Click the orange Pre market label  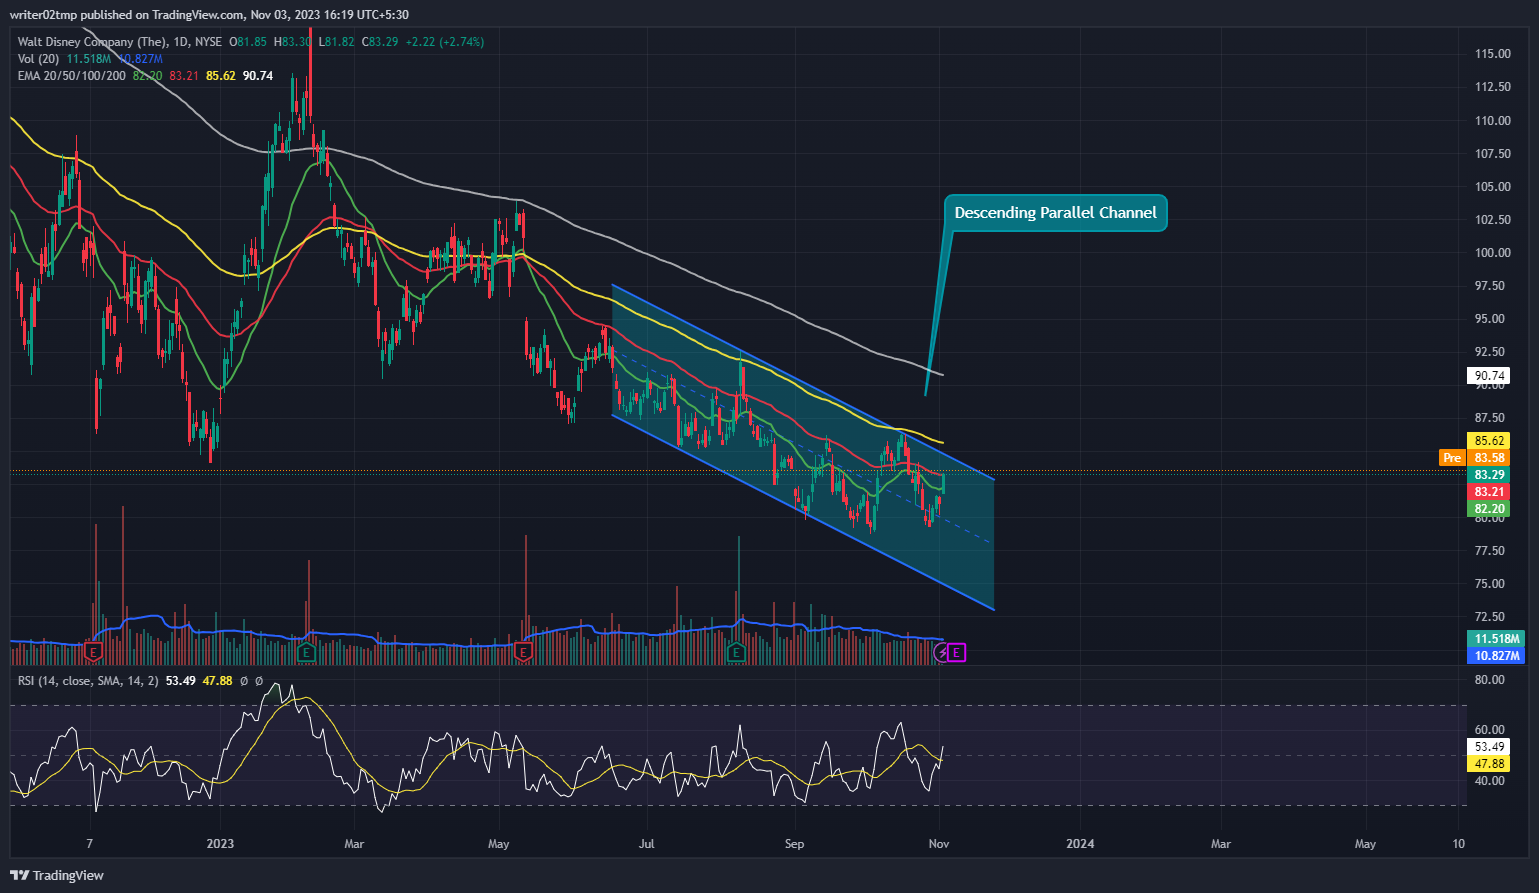pos(1452,458)
